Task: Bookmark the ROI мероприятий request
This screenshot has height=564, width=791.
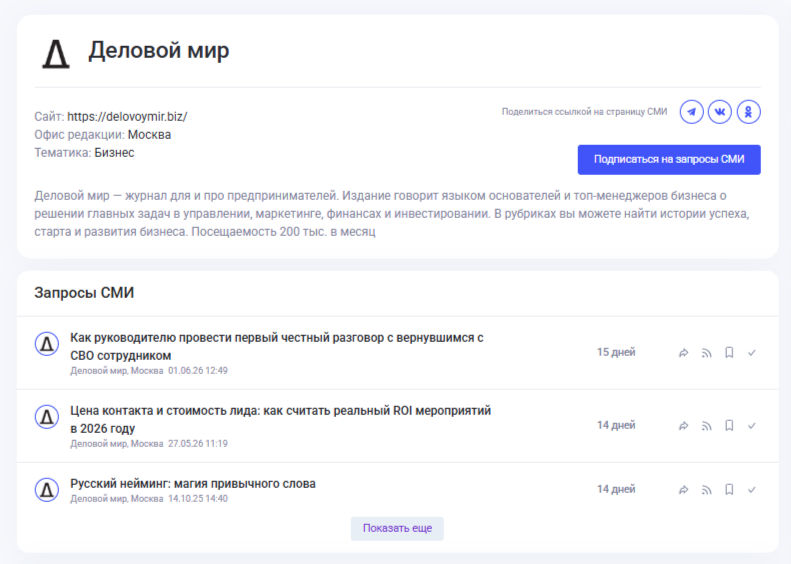Action: click(x=729, y=426)
